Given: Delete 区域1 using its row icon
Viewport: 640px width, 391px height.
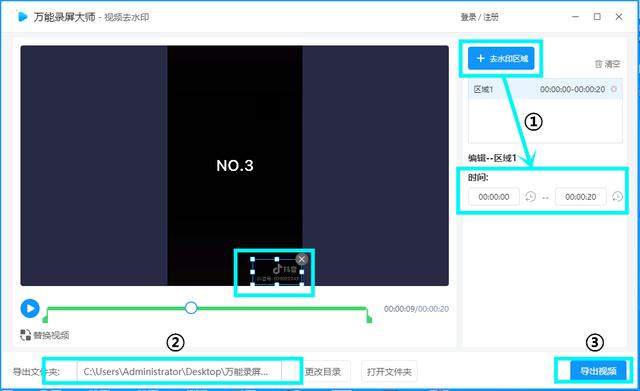Looking at the screenshot, I should coord(613,89).
